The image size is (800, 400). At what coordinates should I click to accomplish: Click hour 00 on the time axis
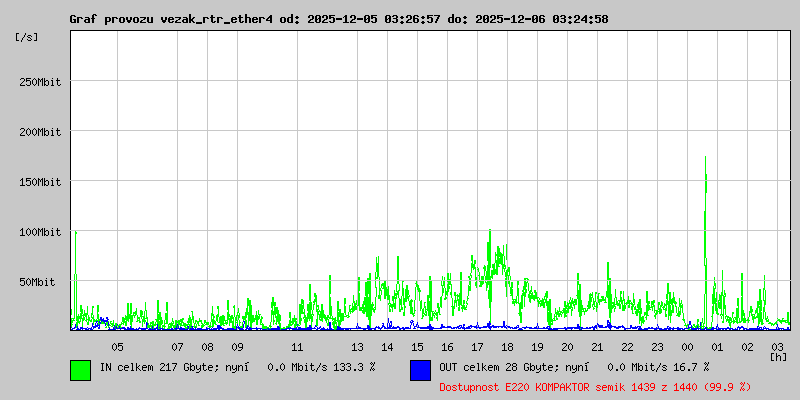pos(687,347)
